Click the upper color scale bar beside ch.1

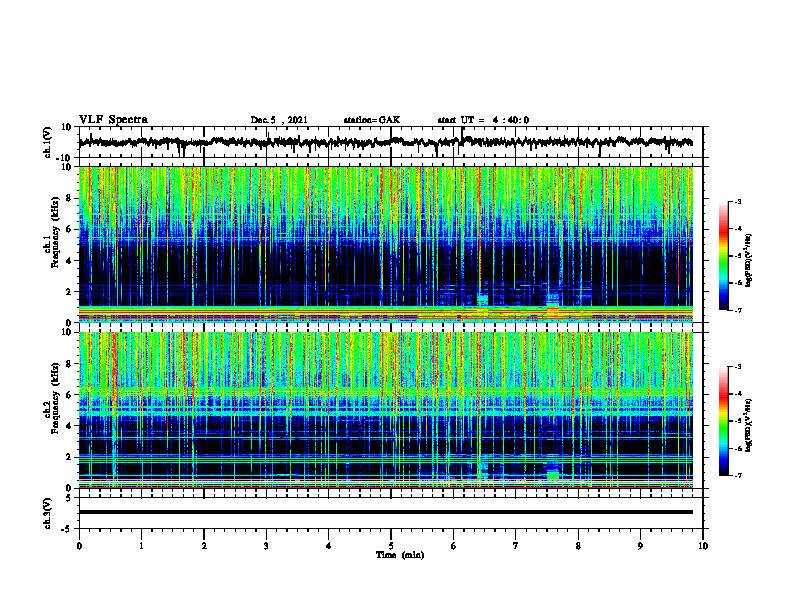724,256
